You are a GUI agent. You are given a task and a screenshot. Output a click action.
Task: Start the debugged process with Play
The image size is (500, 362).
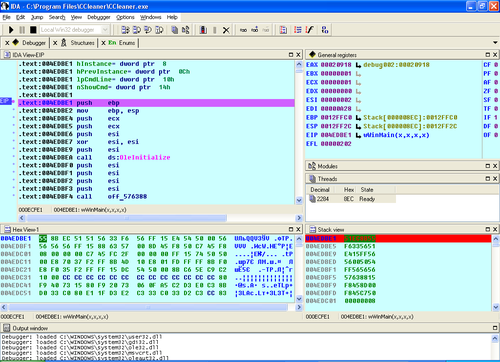(11, 30)
